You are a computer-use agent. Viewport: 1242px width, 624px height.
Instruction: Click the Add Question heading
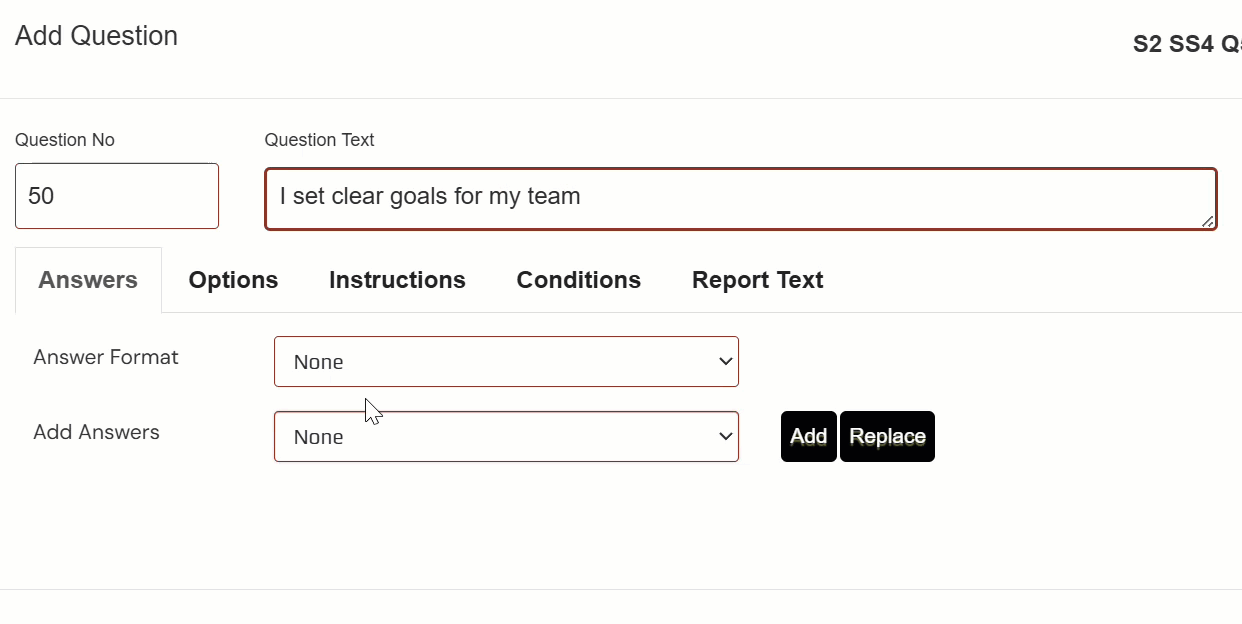[x=96, y=36]
